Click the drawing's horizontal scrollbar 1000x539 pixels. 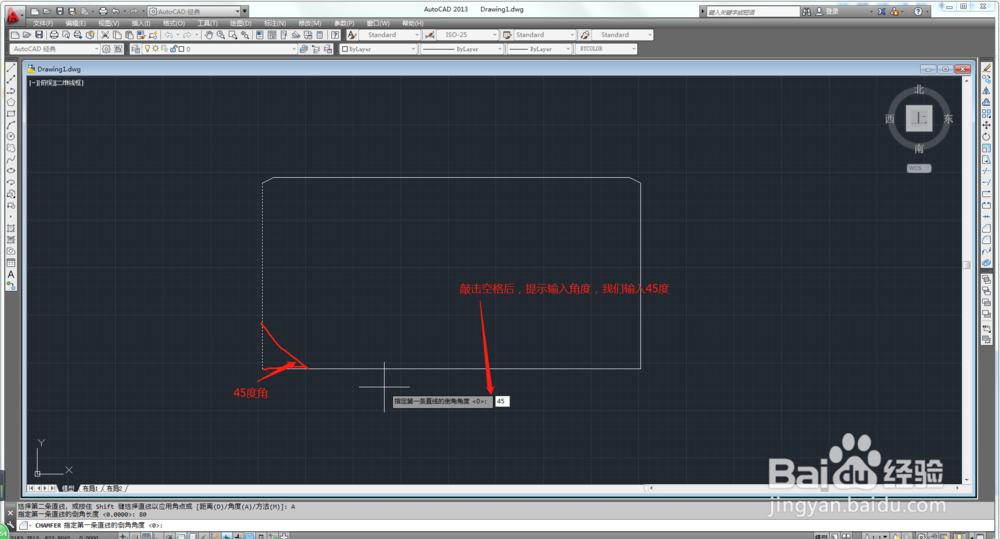pos(804,488)
